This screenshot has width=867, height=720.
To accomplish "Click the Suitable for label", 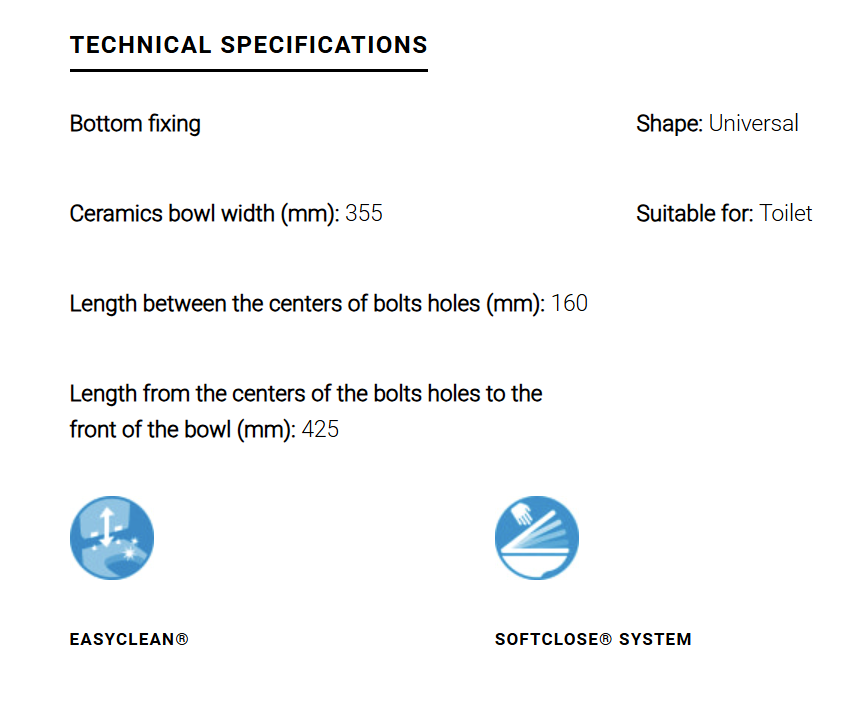I will pos(694,213).
